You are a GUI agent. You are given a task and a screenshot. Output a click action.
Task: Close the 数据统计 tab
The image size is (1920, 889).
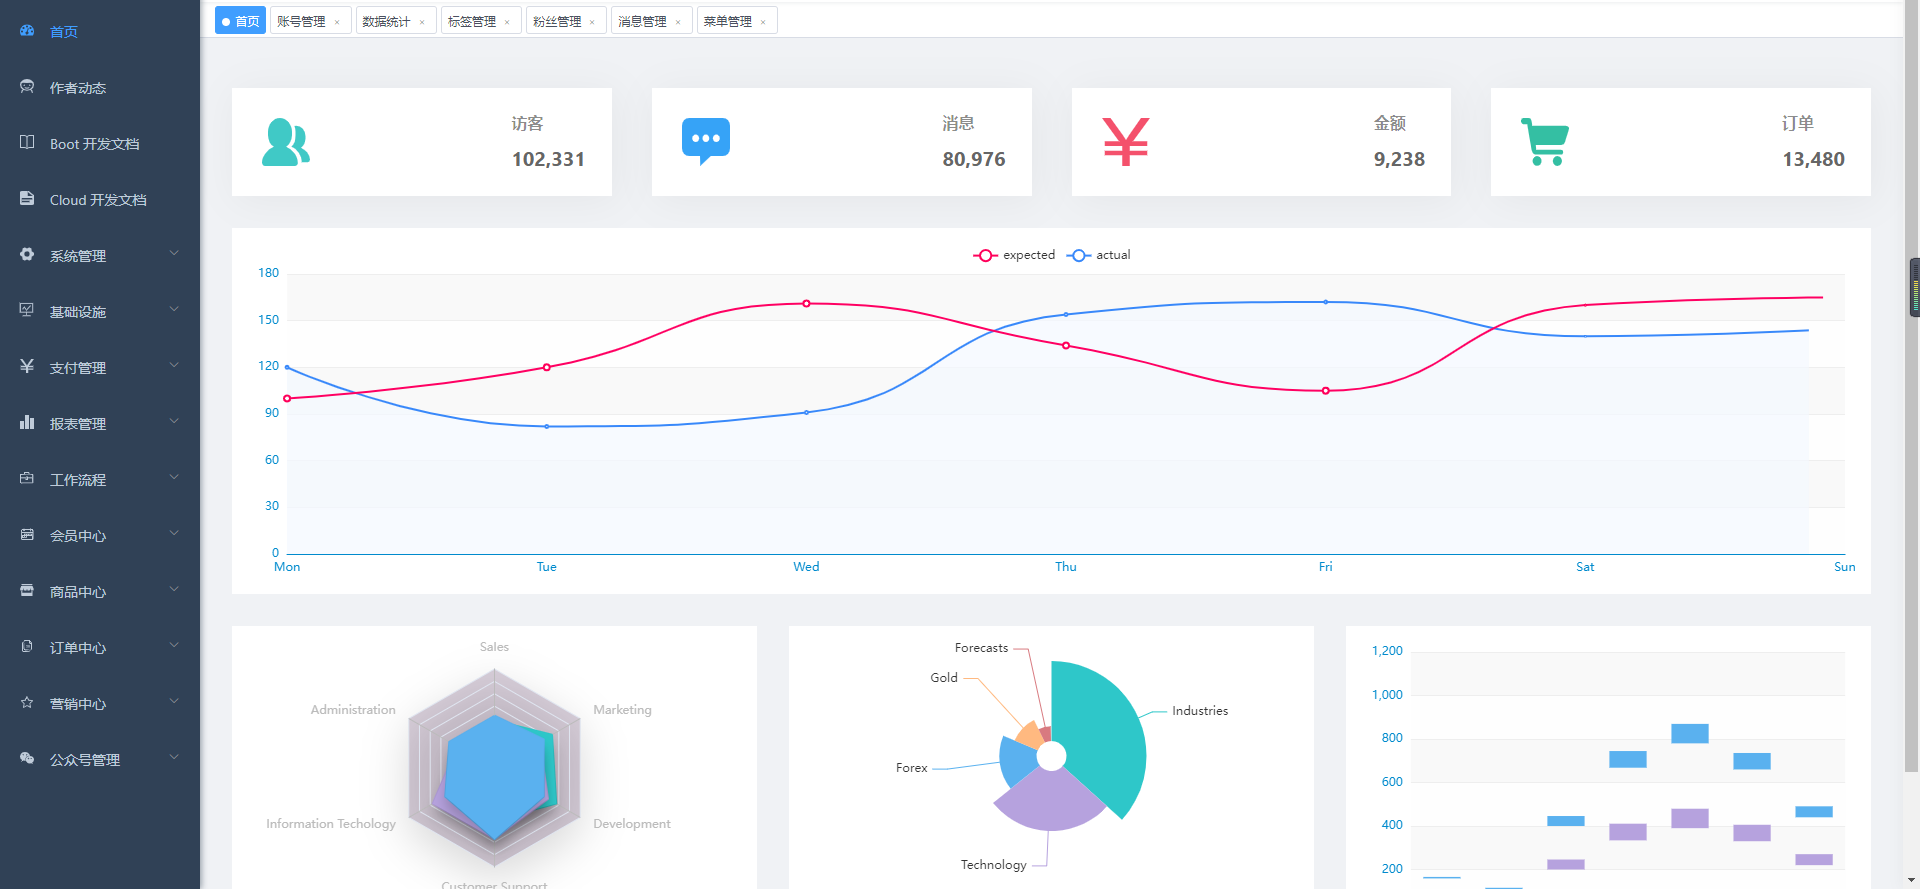pos(422,22)
